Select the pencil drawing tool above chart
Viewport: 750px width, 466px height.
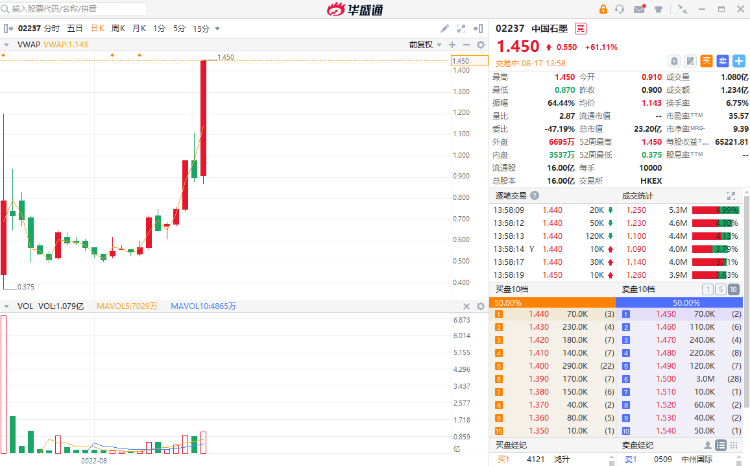pyautogui.click(x=445, y=29)
